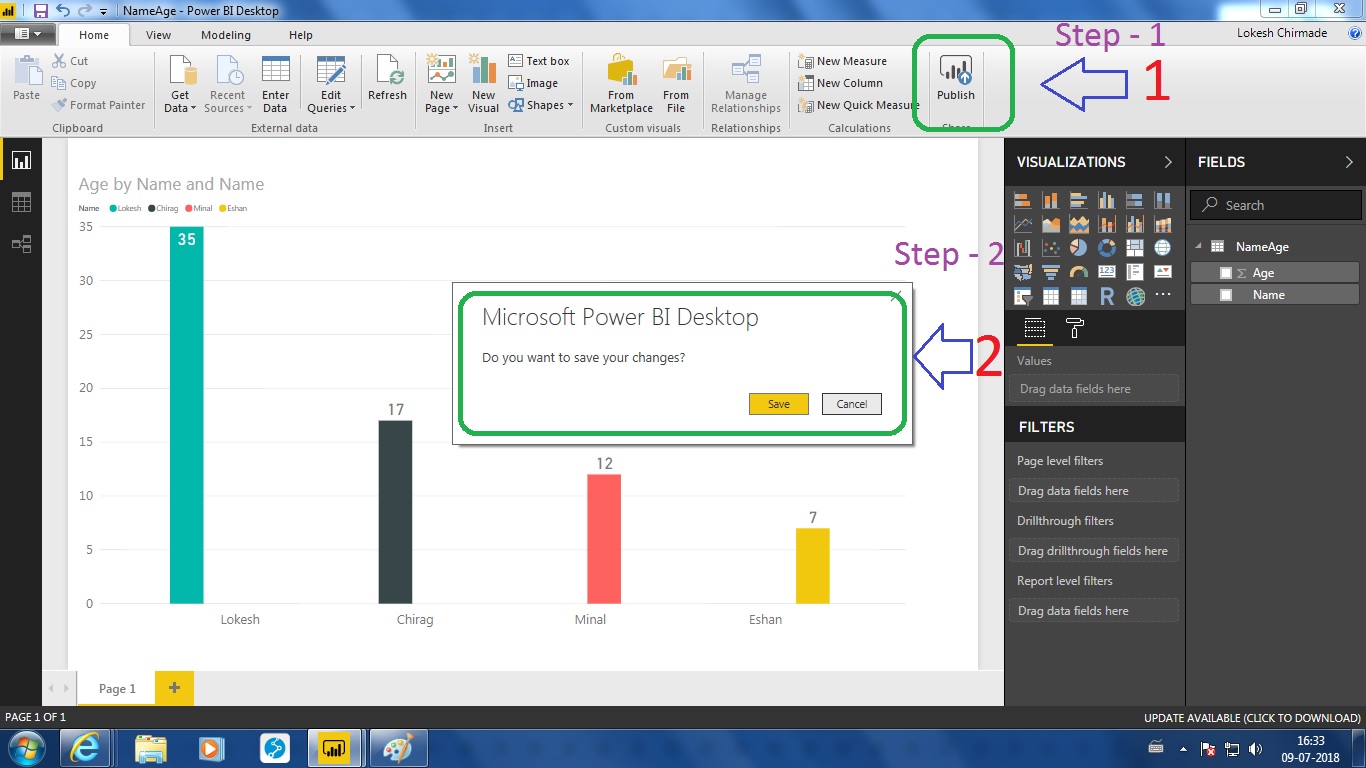The image size is (1366, 768).
Task: Collapse the Visualizations pane chevron
Action: point(1168,162)
